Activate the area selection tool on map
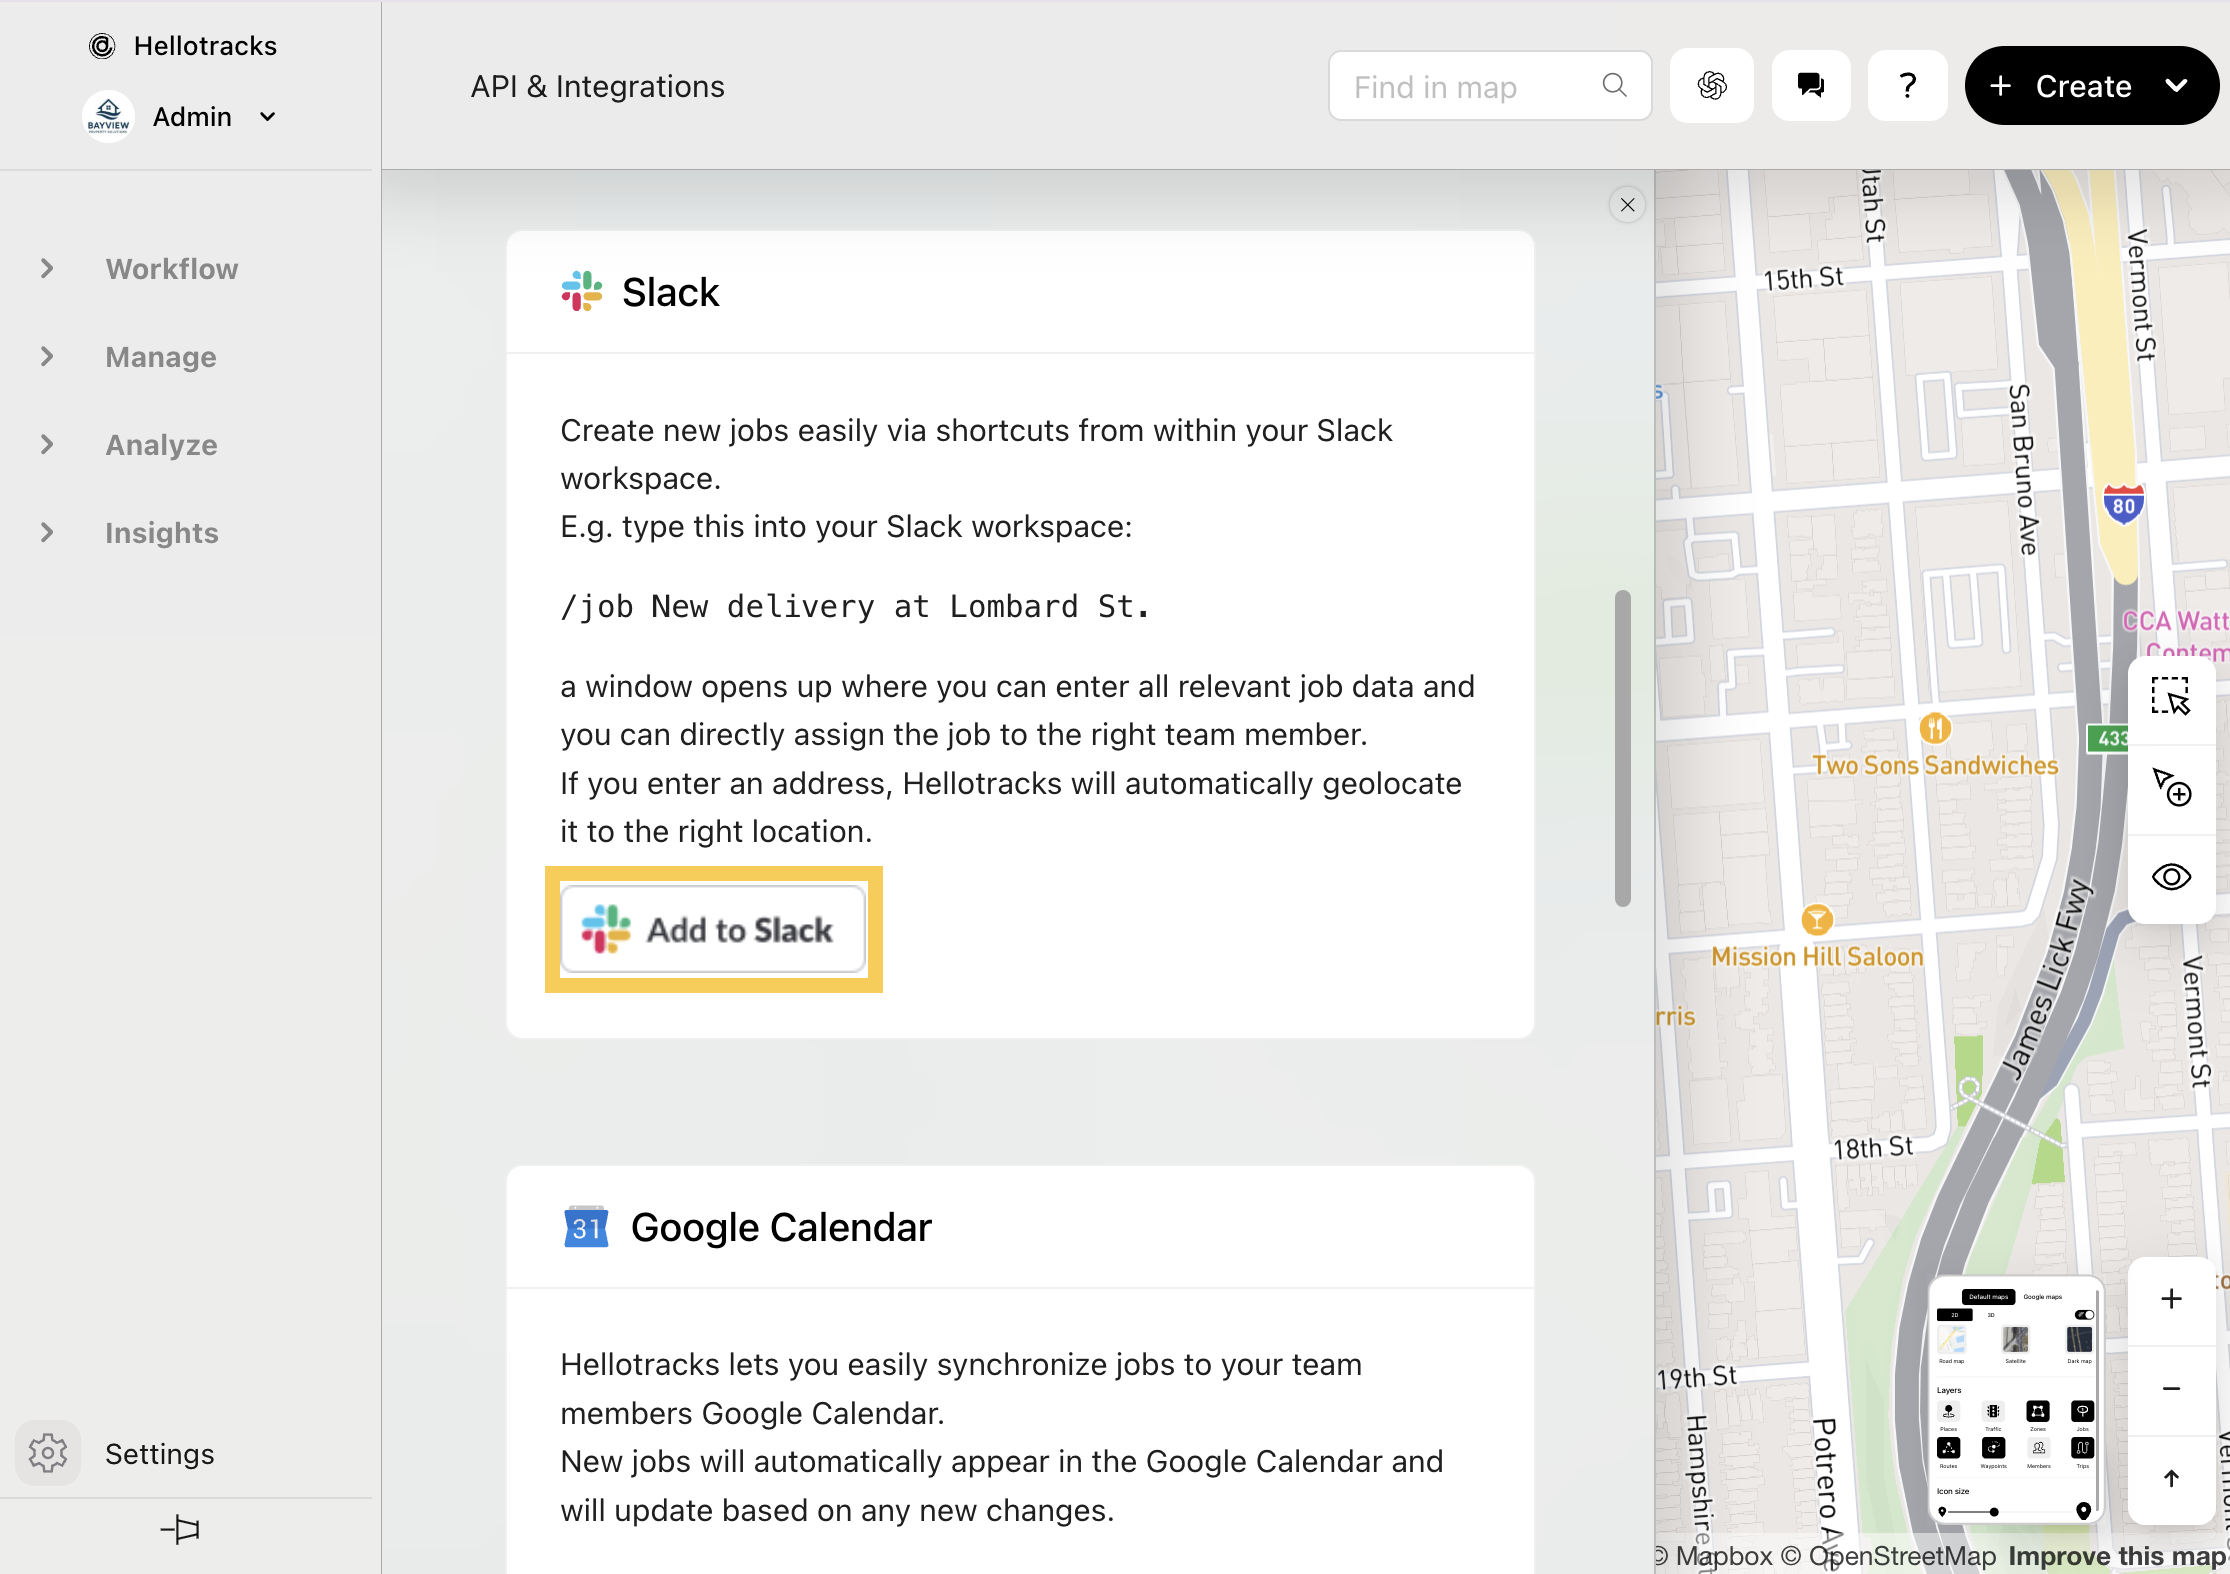2230x1574 pixels. pyautogui.click(x=2171, y=697)
